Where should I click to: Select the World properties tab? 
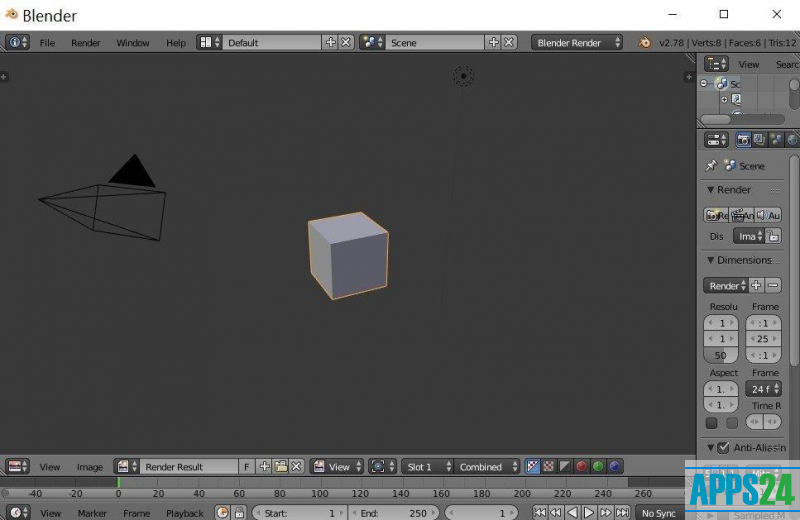point(792,139)
